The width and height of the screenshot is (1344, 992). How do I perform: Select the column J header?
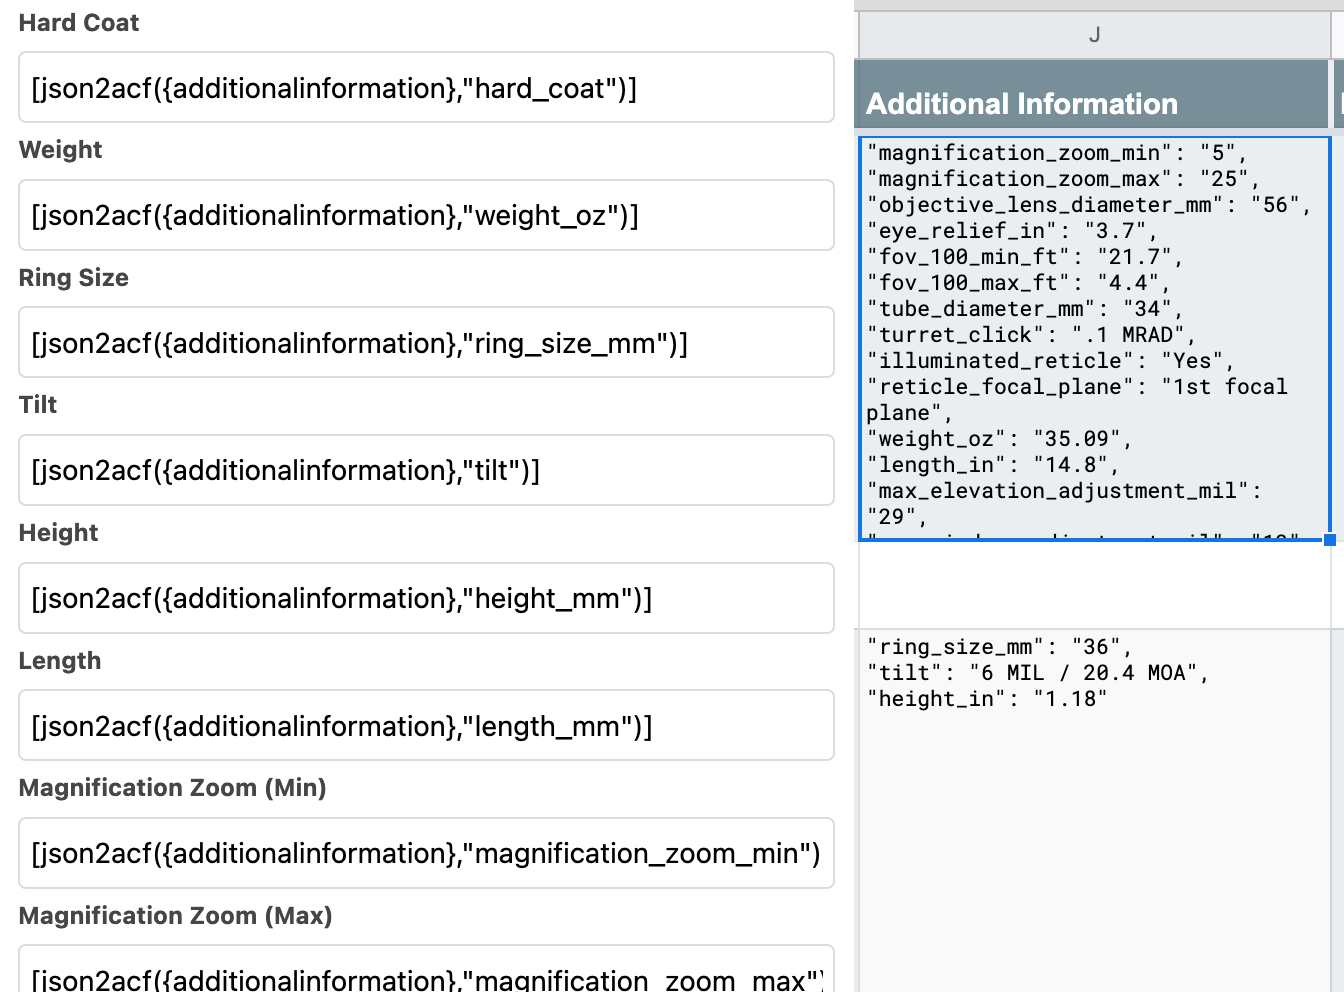tap(1093, 34)
